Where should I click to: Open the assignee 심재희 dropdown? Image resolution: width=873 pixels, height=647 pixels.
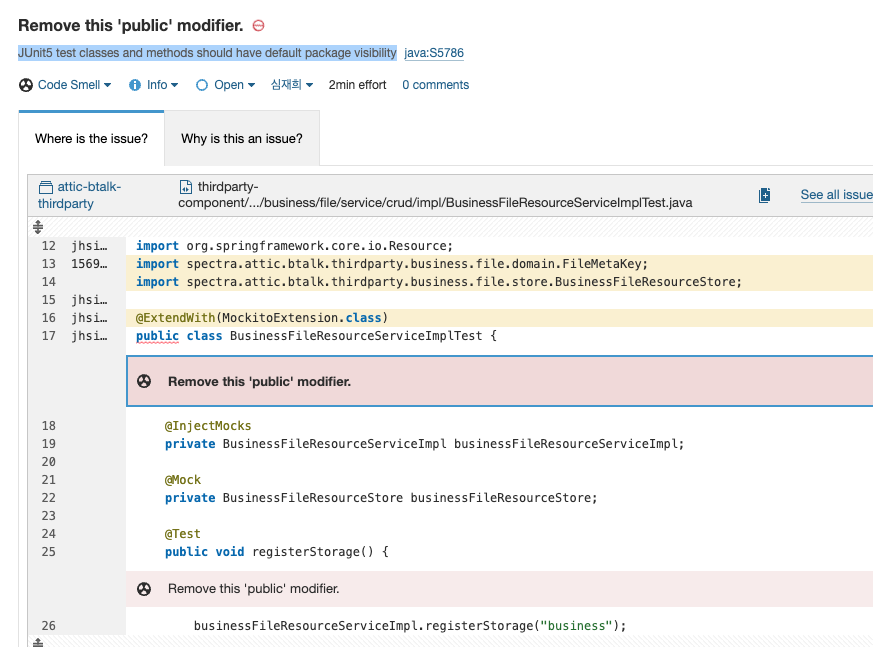(292, 85)
